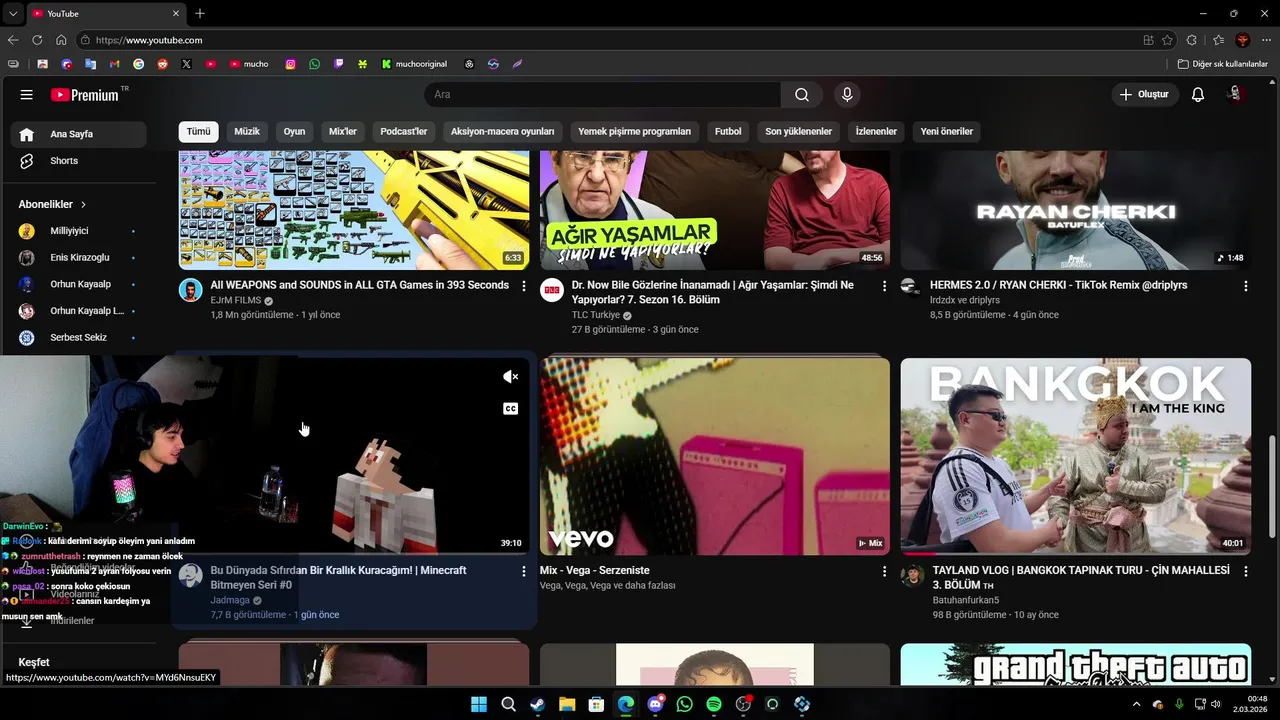Open more options for Dr. Now video

[x=884, y=286]
